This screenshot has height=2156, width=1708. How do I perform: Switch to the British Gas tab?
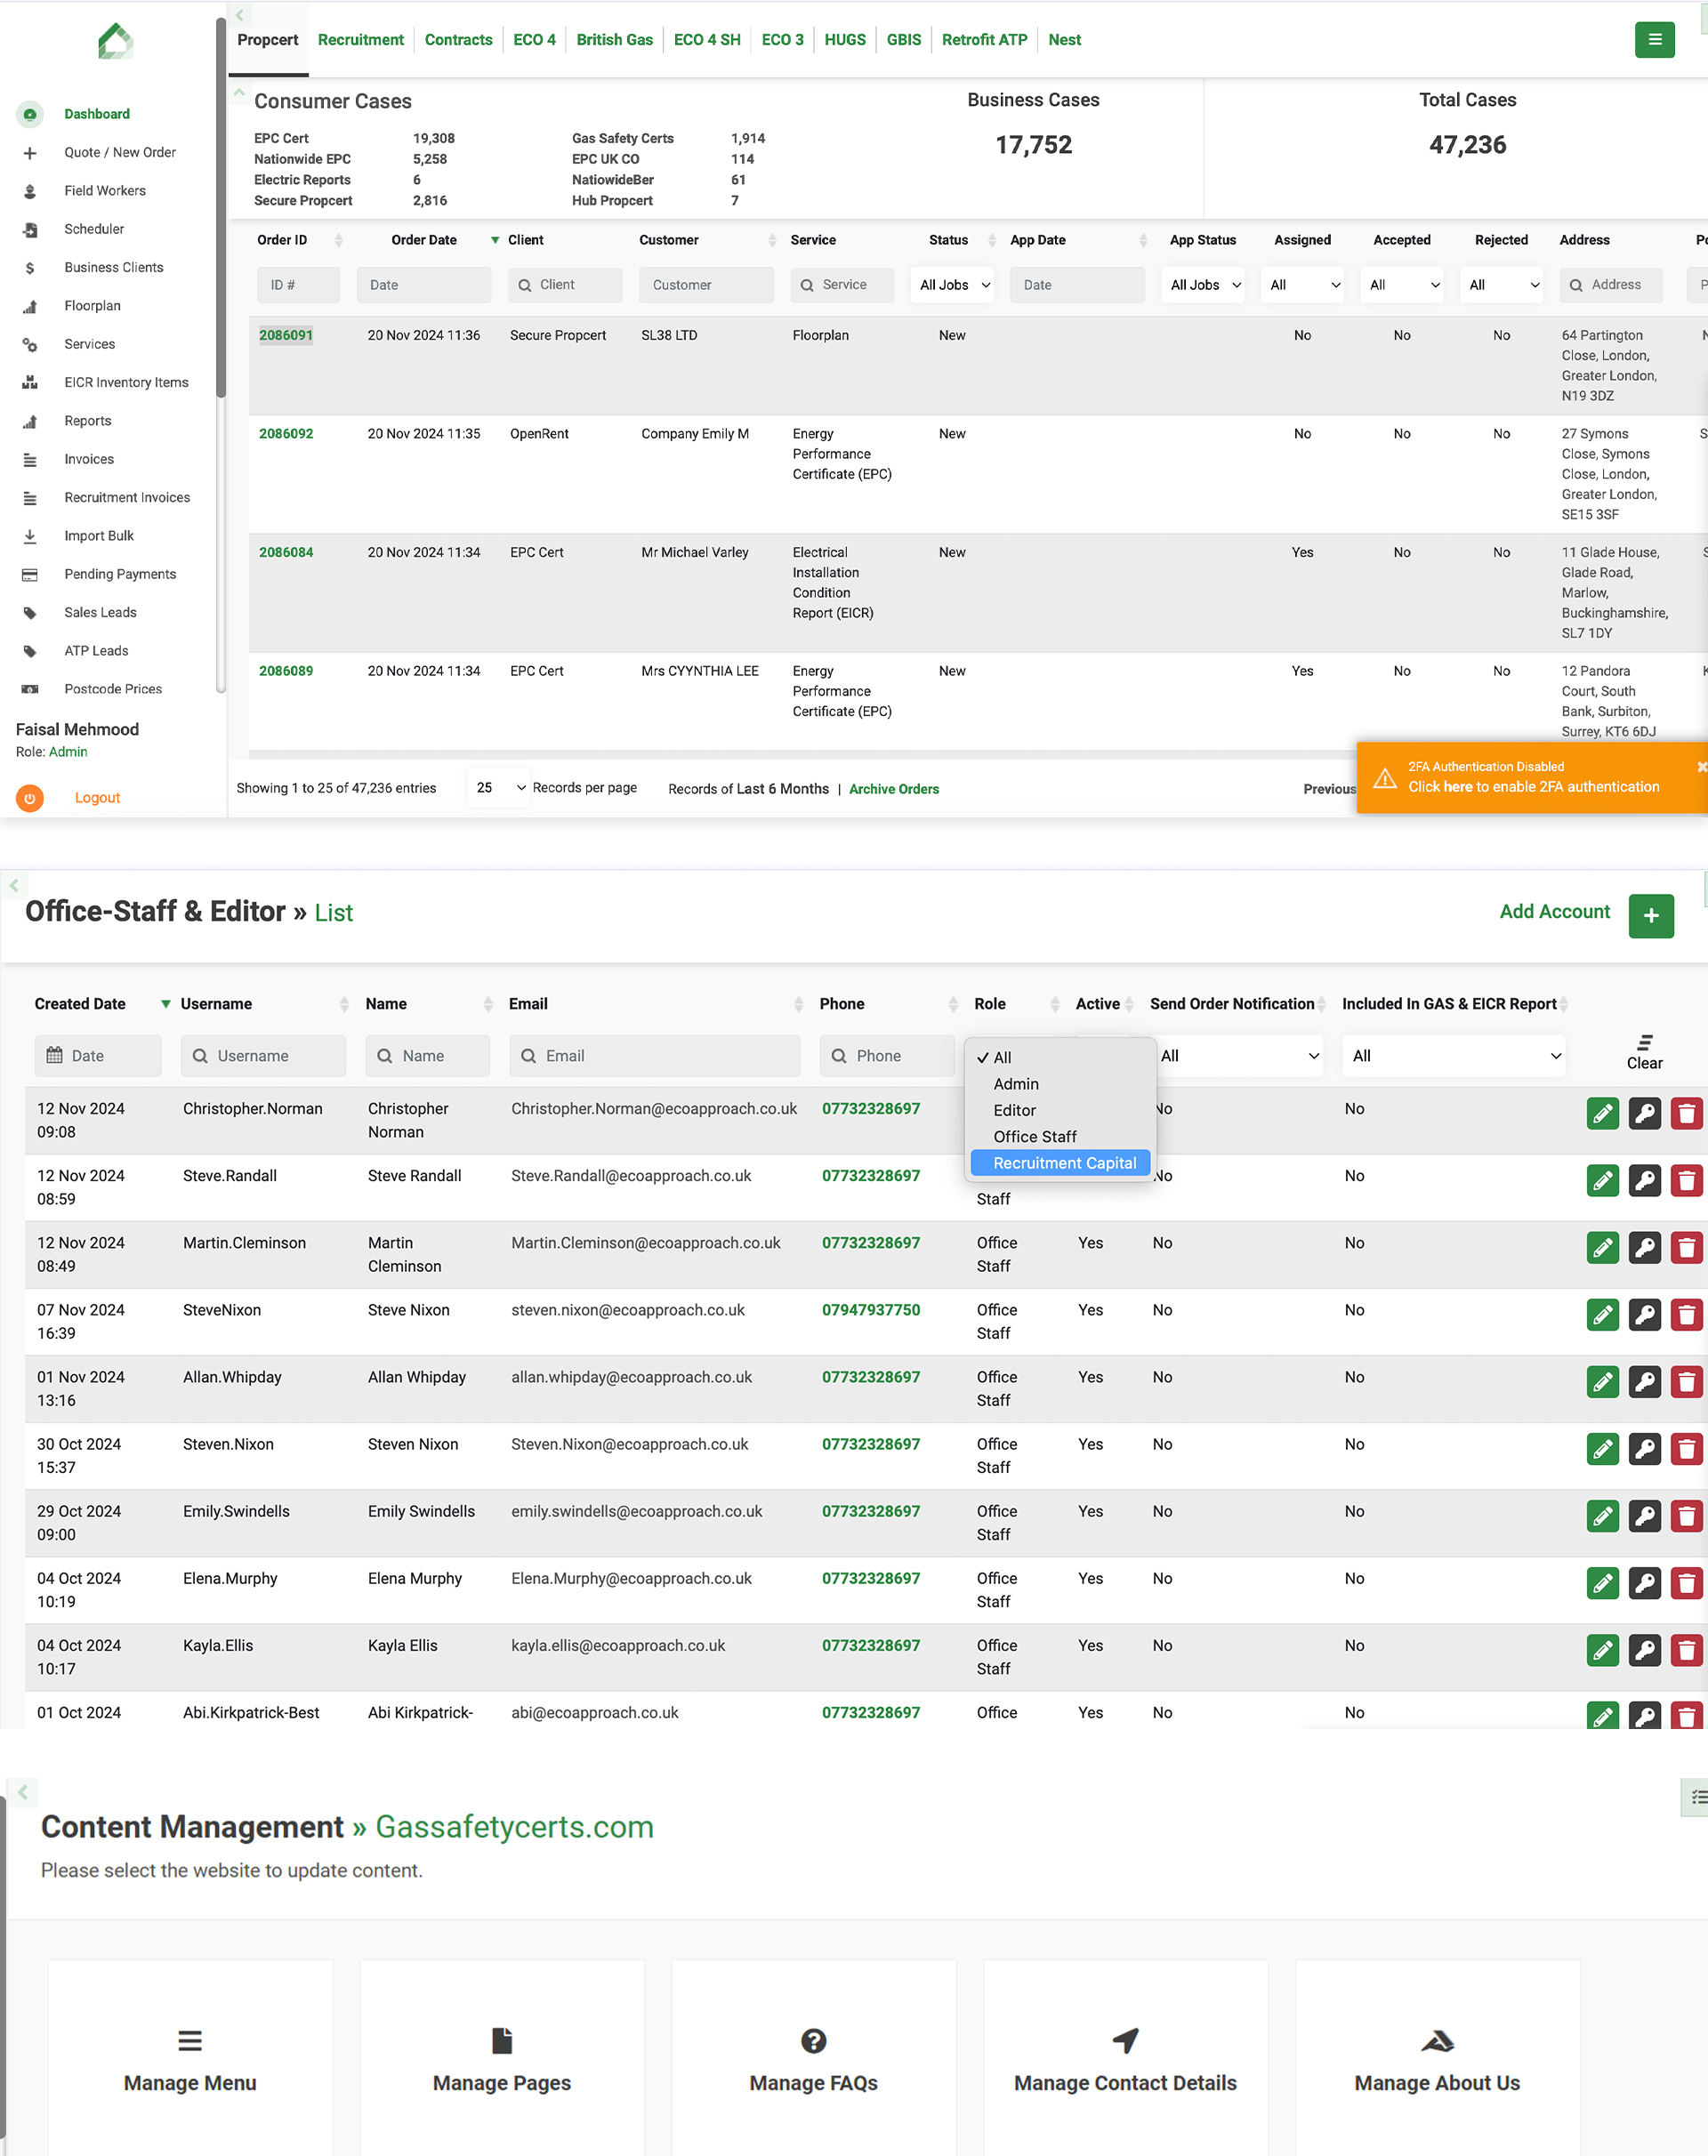(614, 40)
